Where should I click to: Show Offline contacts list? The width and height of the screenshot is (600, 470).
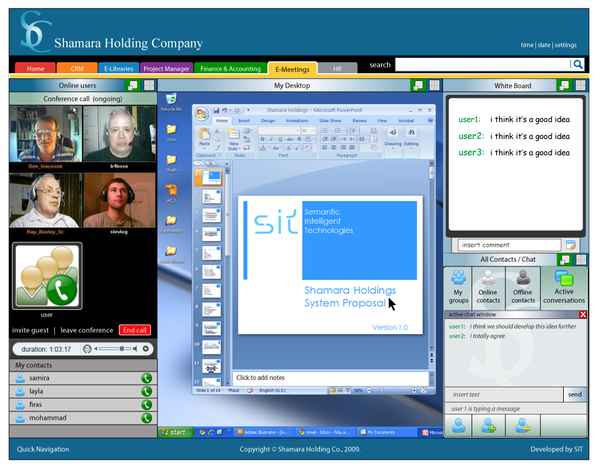pyautogui.click(x=523, y=287)
